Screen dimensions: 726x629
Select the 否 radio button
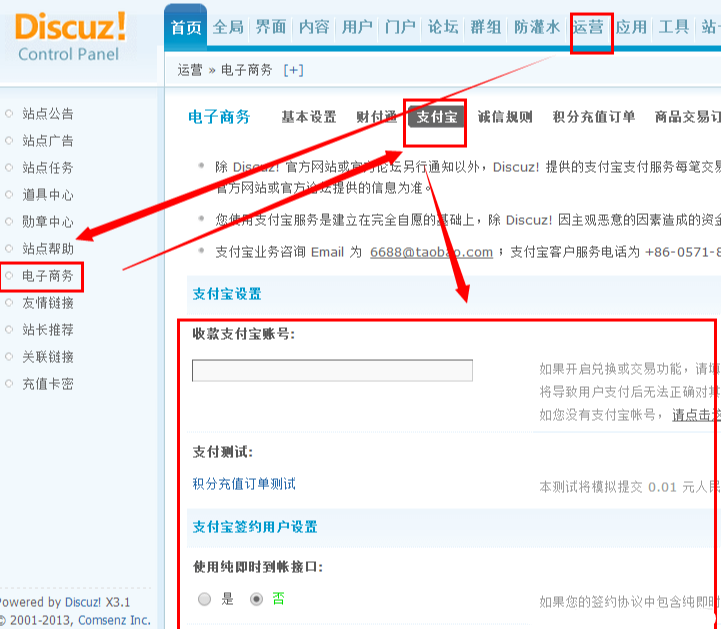(x=257, y=599)
